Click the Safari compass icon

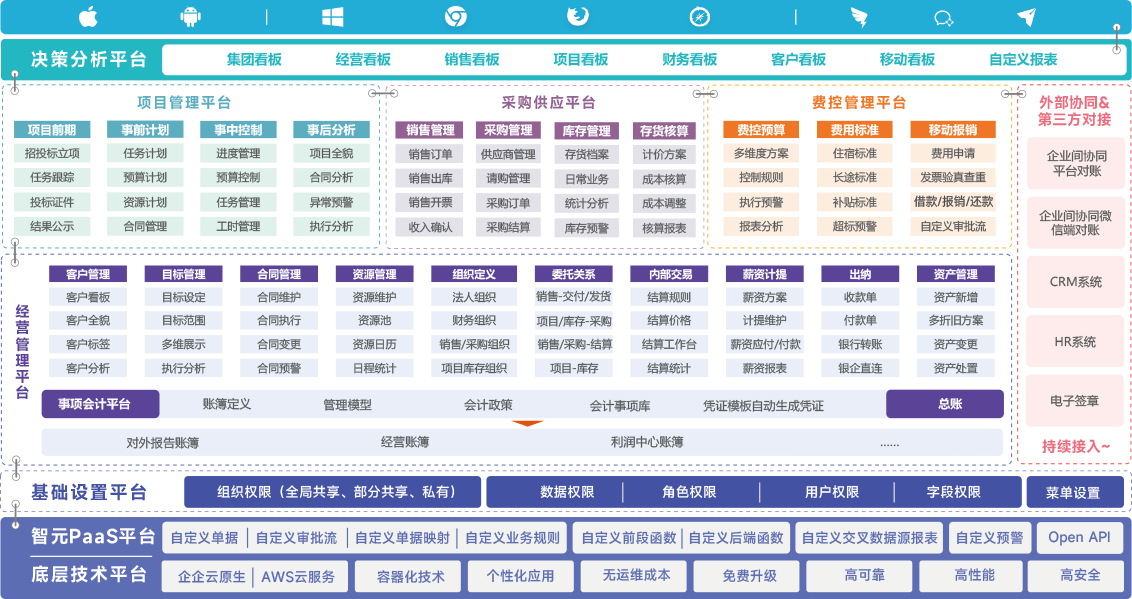pos(700,16)
